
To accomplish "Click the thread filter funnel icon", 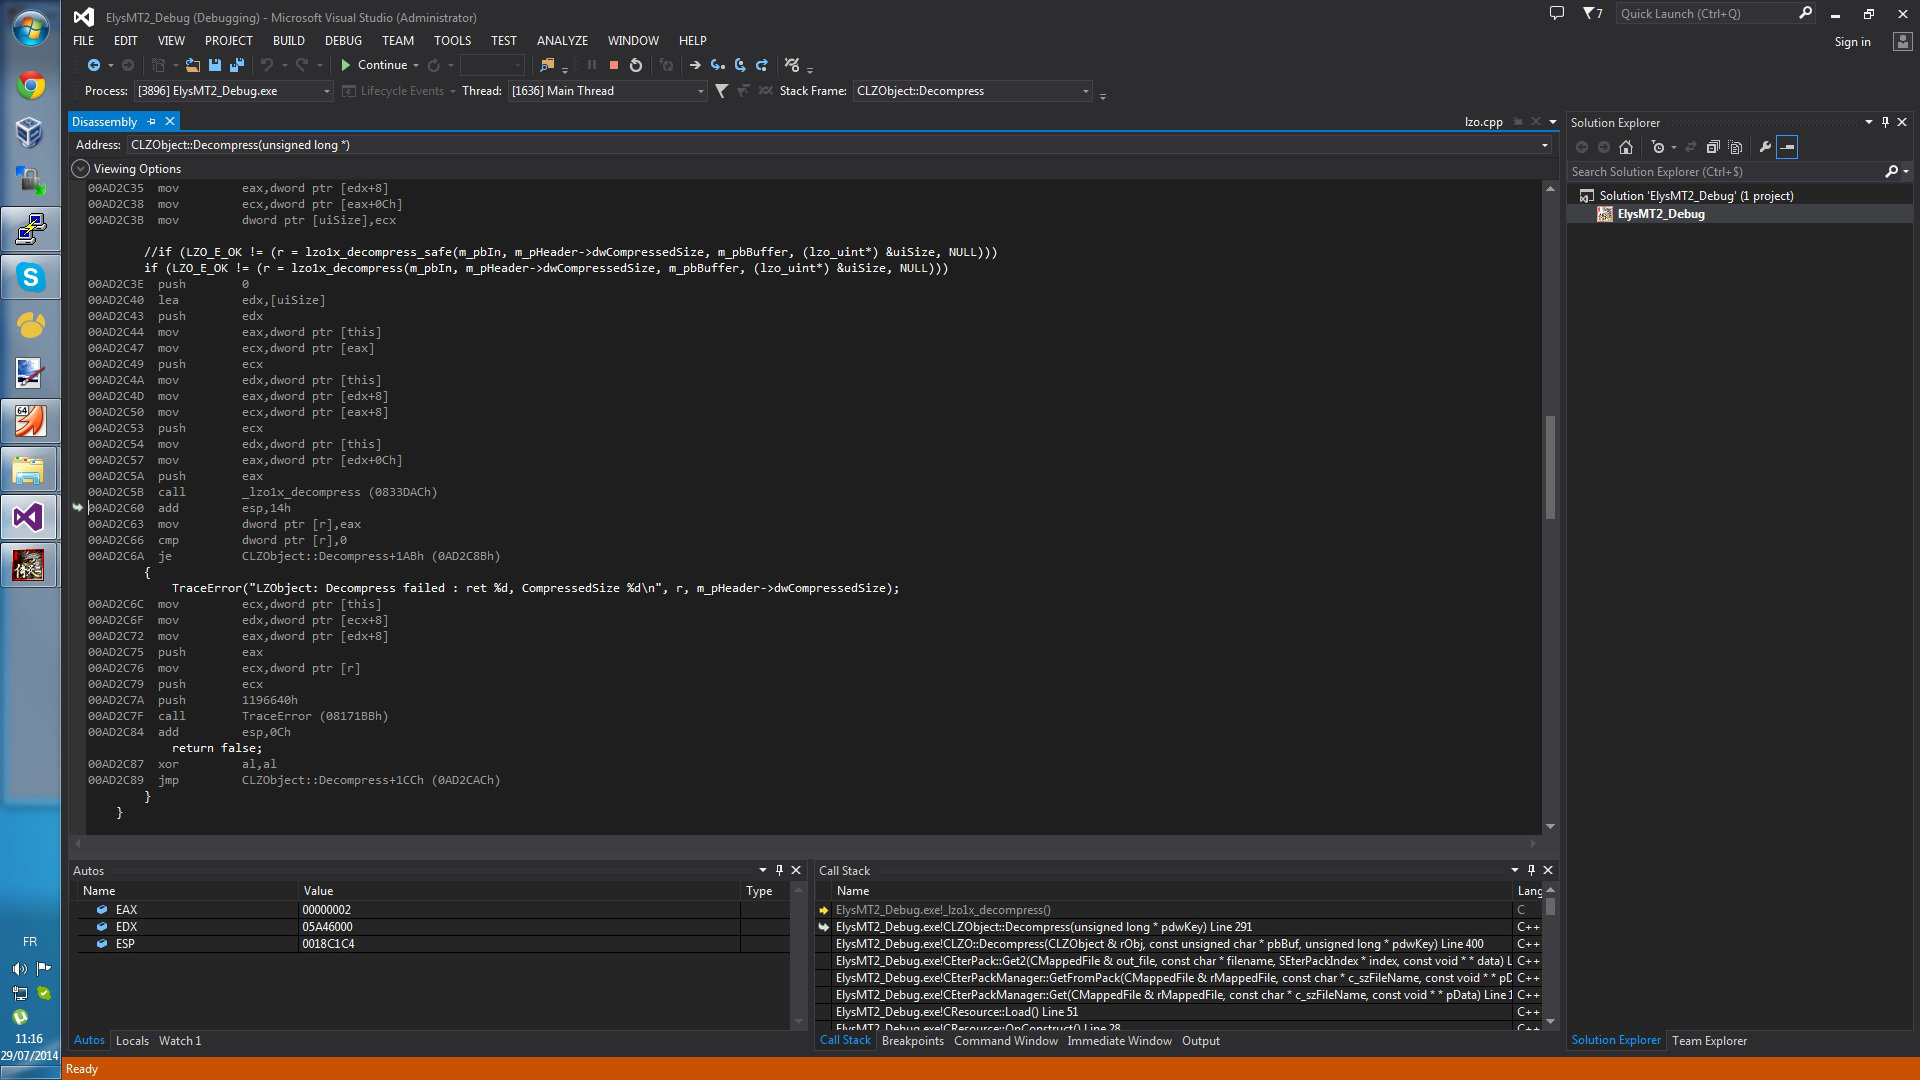I will click(x=721, y=91).
